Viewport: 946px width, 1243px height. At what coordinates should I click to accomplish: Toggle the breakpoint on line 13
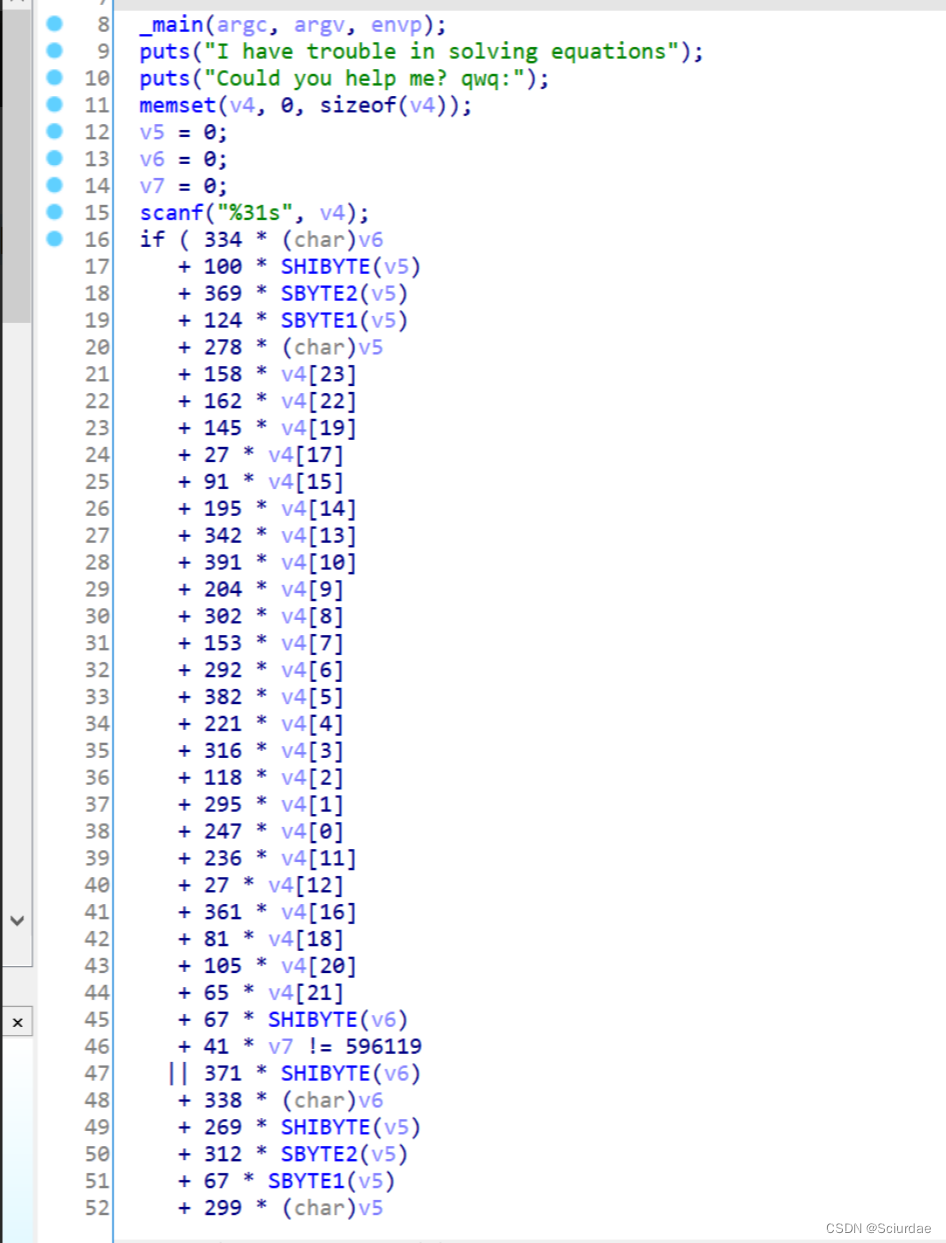click(55, 159)
